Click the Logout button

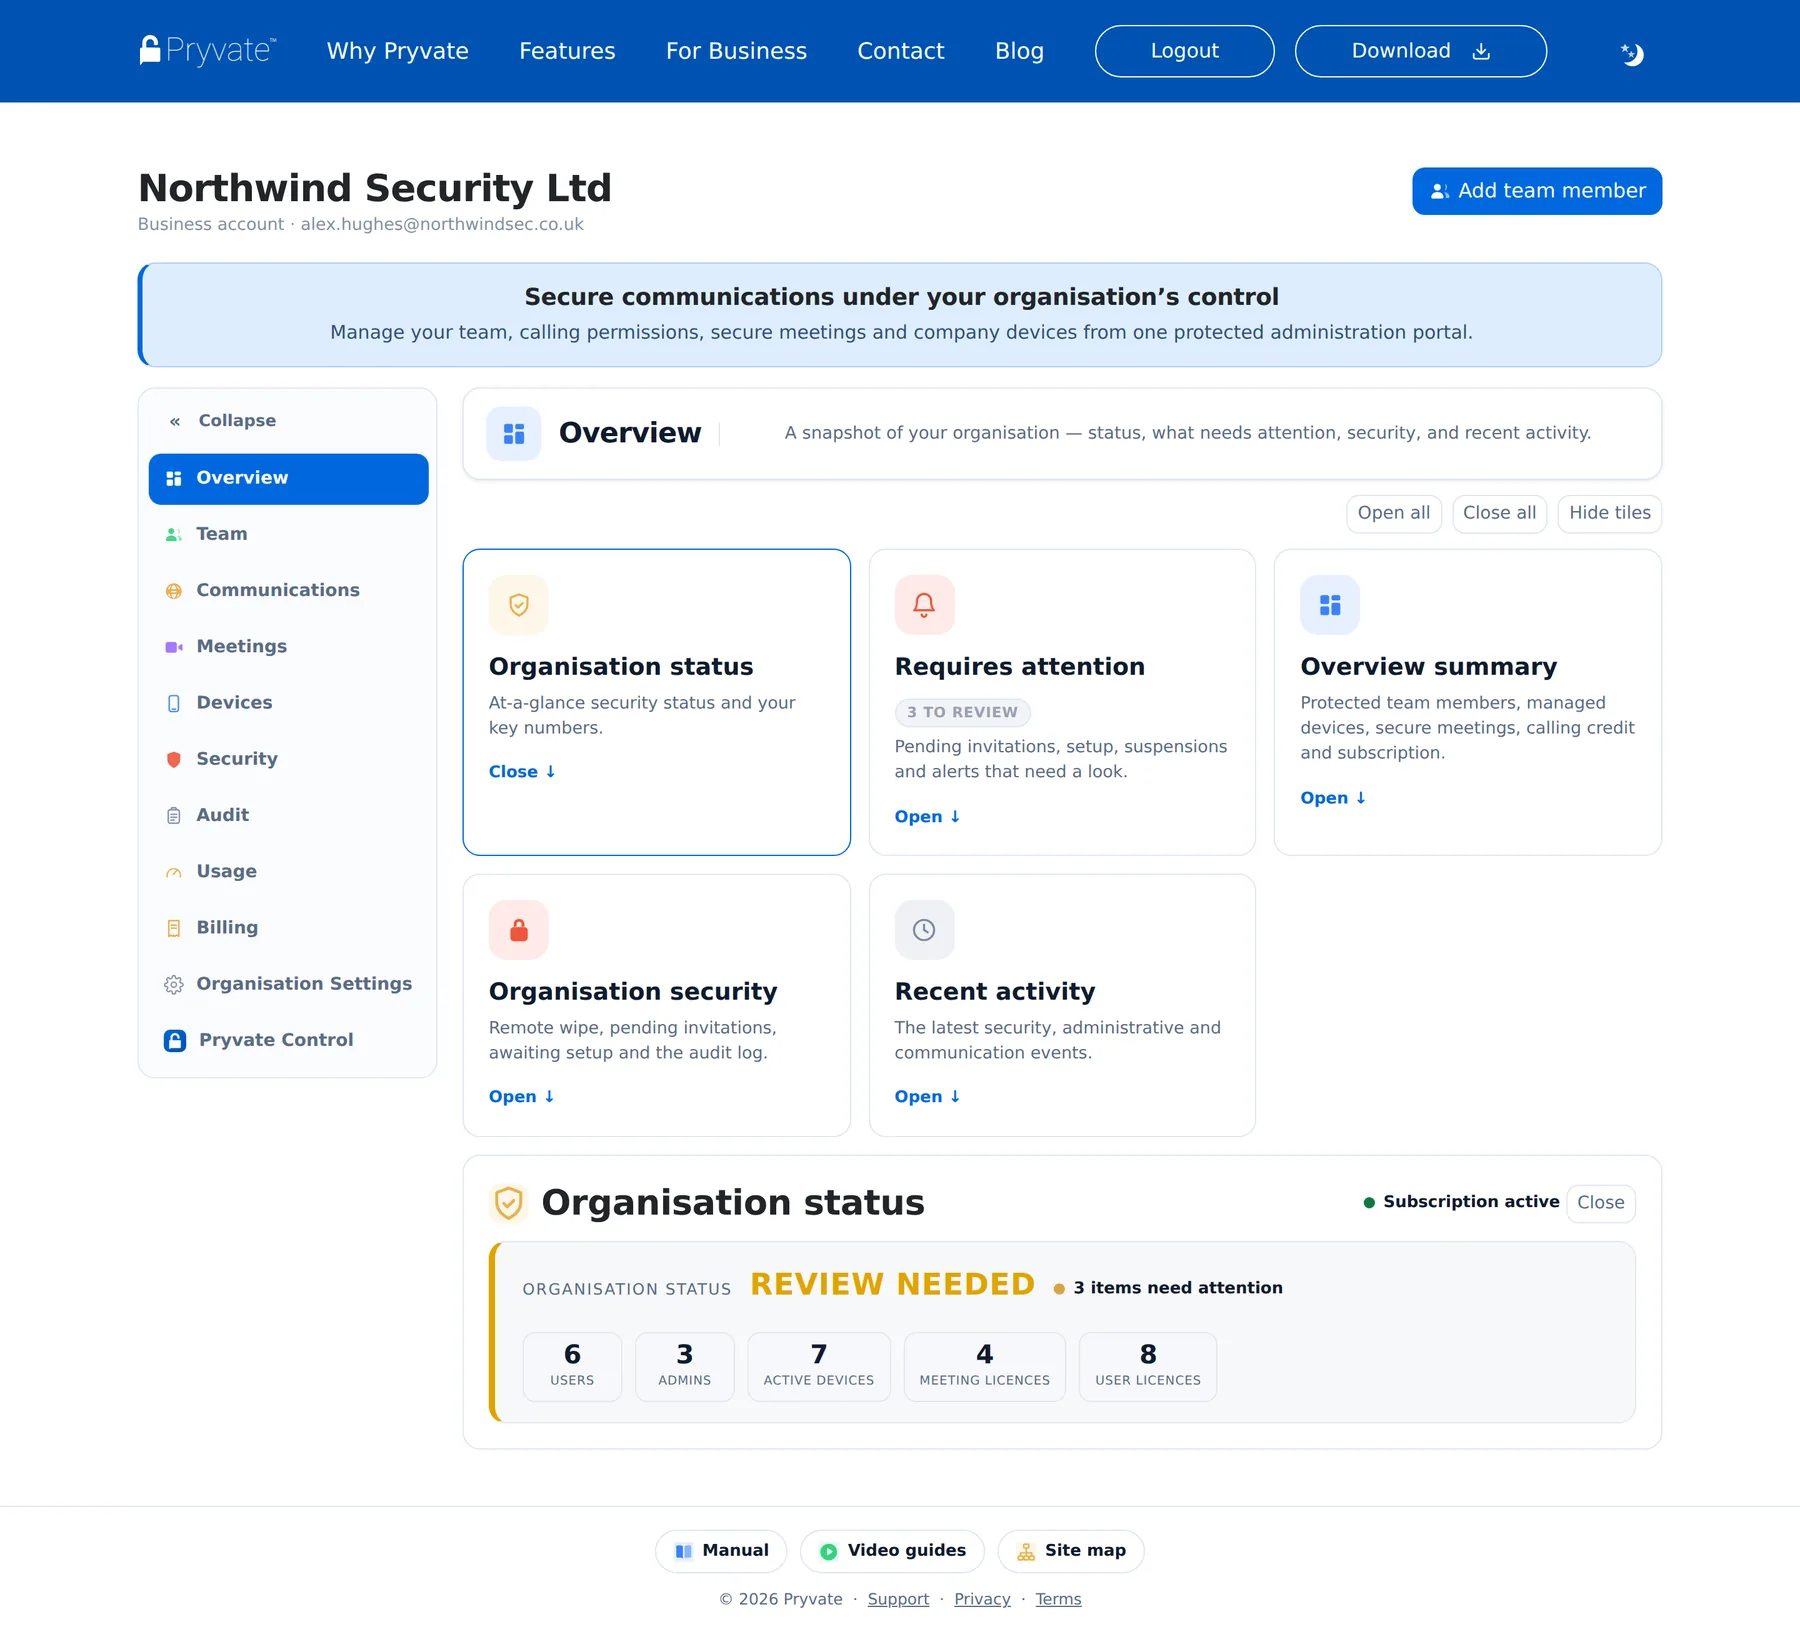point(1185,51)
